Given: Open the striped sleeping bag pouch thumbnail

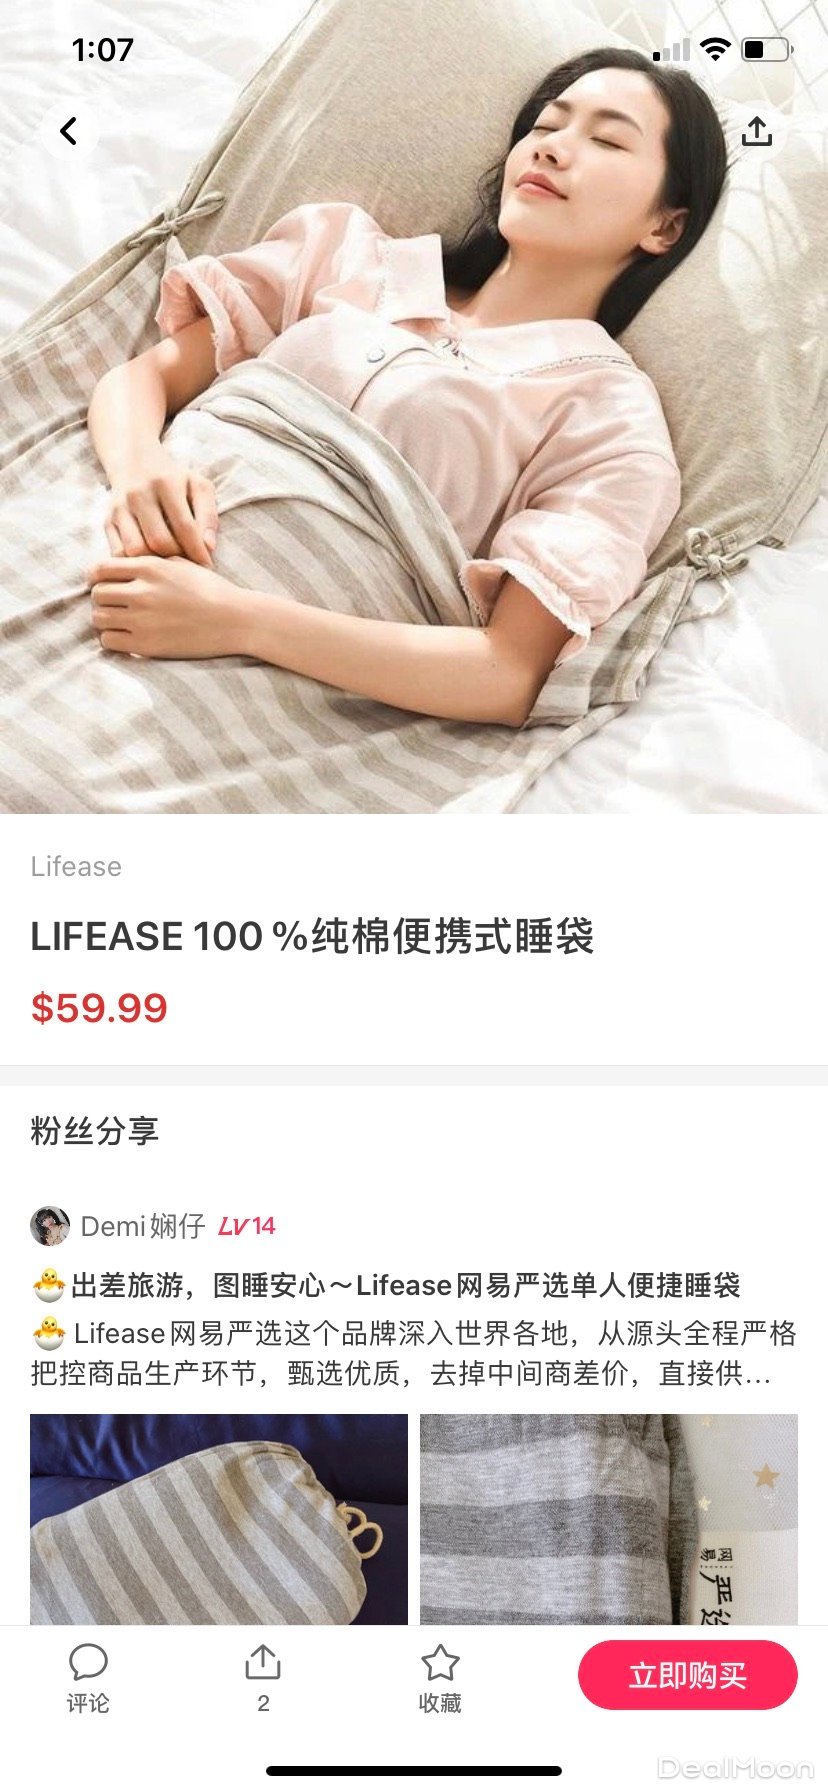Looking at the screenshot, I should (x=219, y=1519).
